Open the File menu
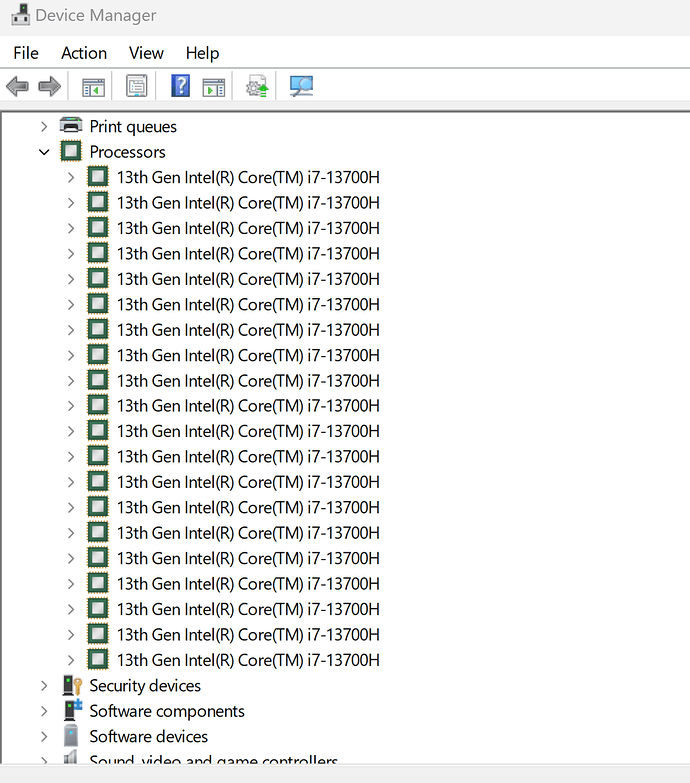Image resolution: width=690 pixels, height=783 pixels. tap(26, 53)
